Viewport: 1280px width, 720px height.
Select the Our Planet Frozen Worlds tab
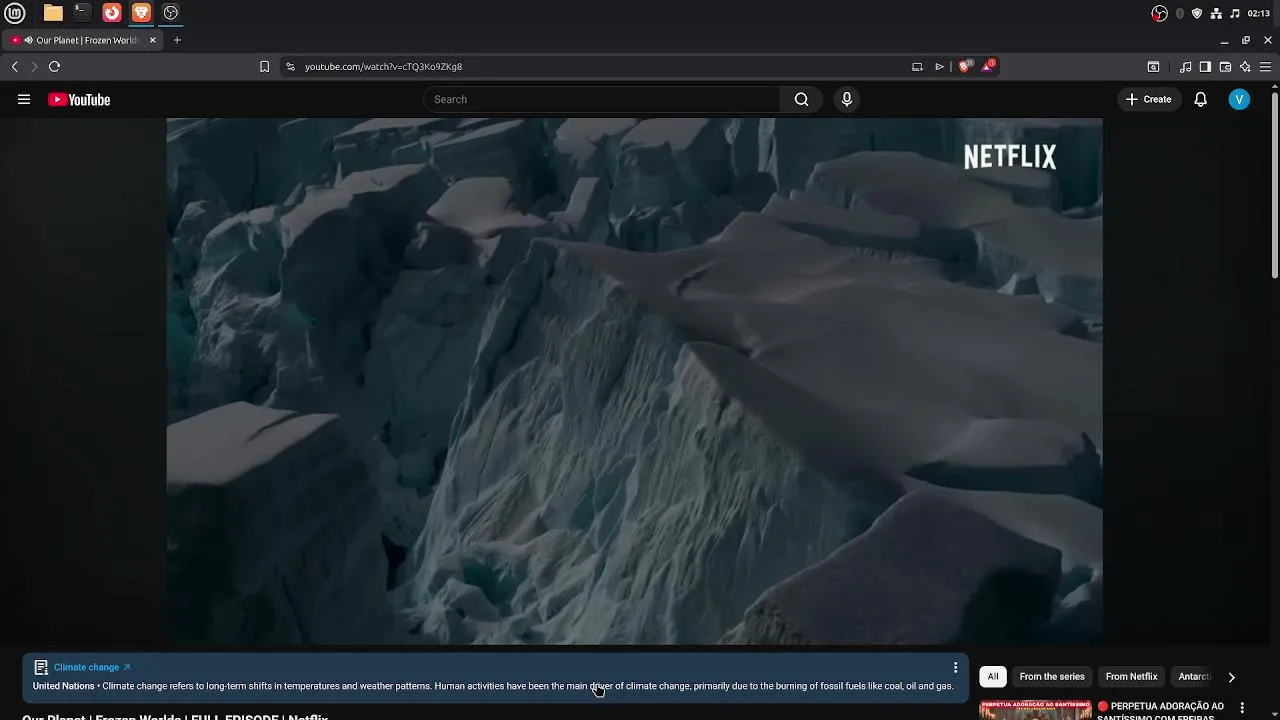pos(80,40)
